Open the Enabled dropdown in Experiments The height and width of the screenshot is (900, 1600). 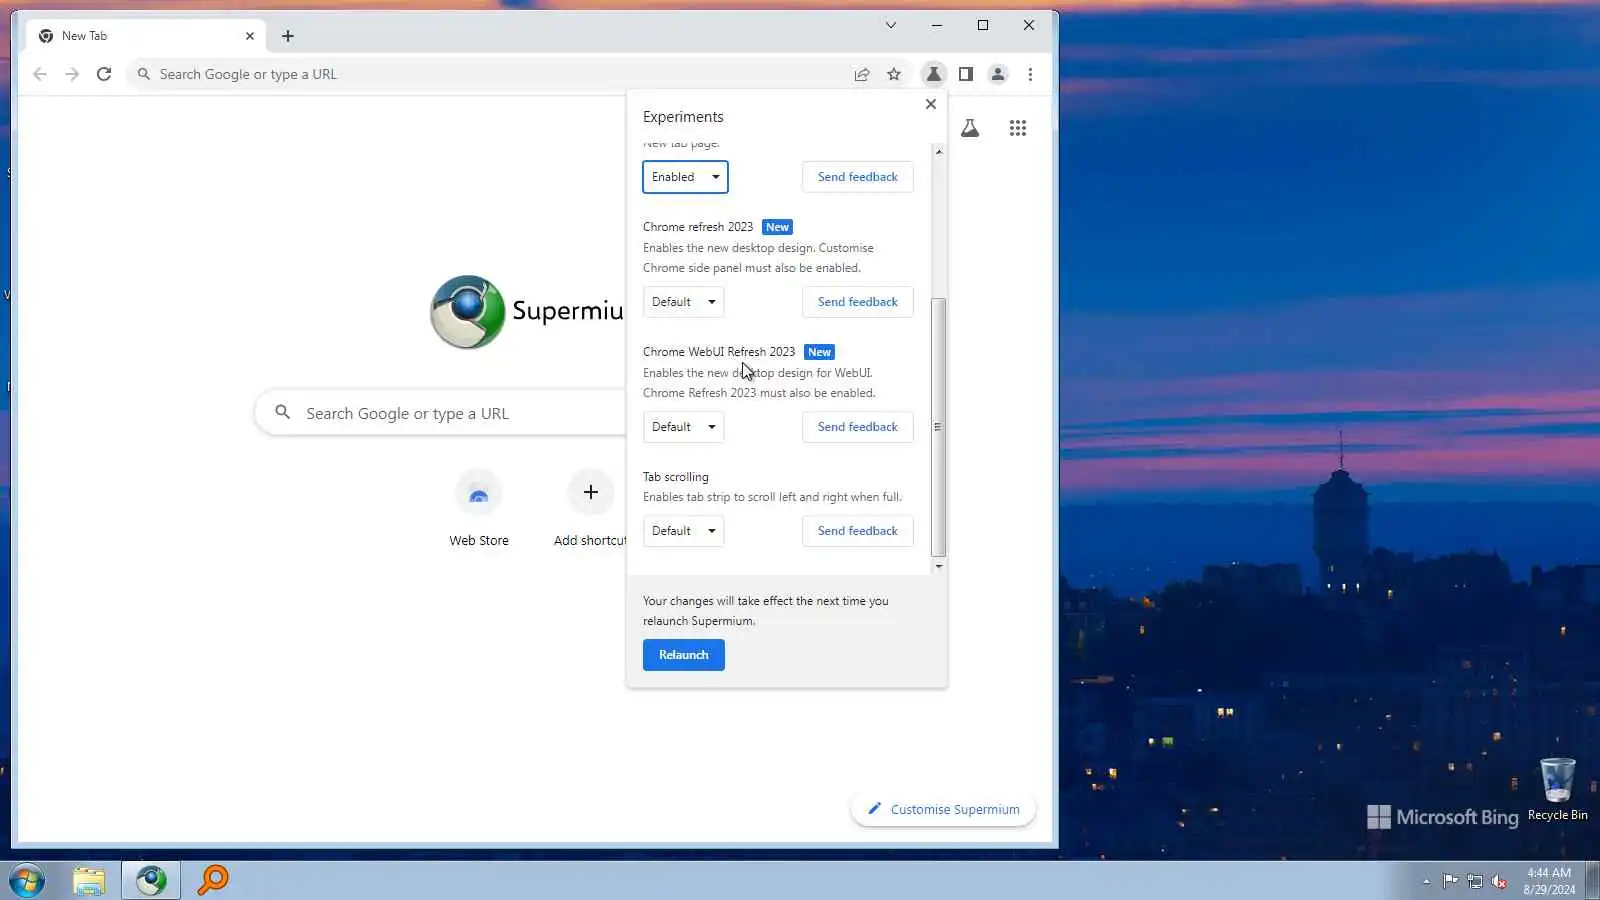click(x=685, y=177)
